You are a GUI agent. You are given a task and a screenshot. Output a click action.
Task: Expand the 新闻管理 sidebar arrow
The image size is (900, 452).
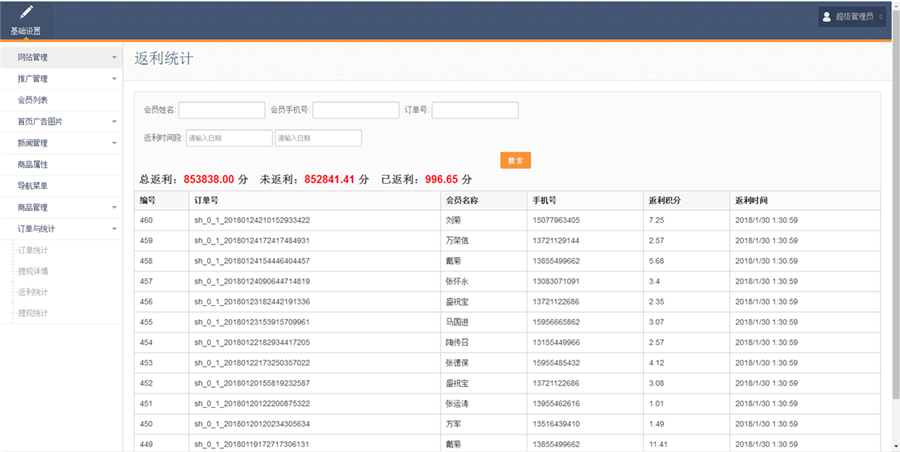click(114, 143)
